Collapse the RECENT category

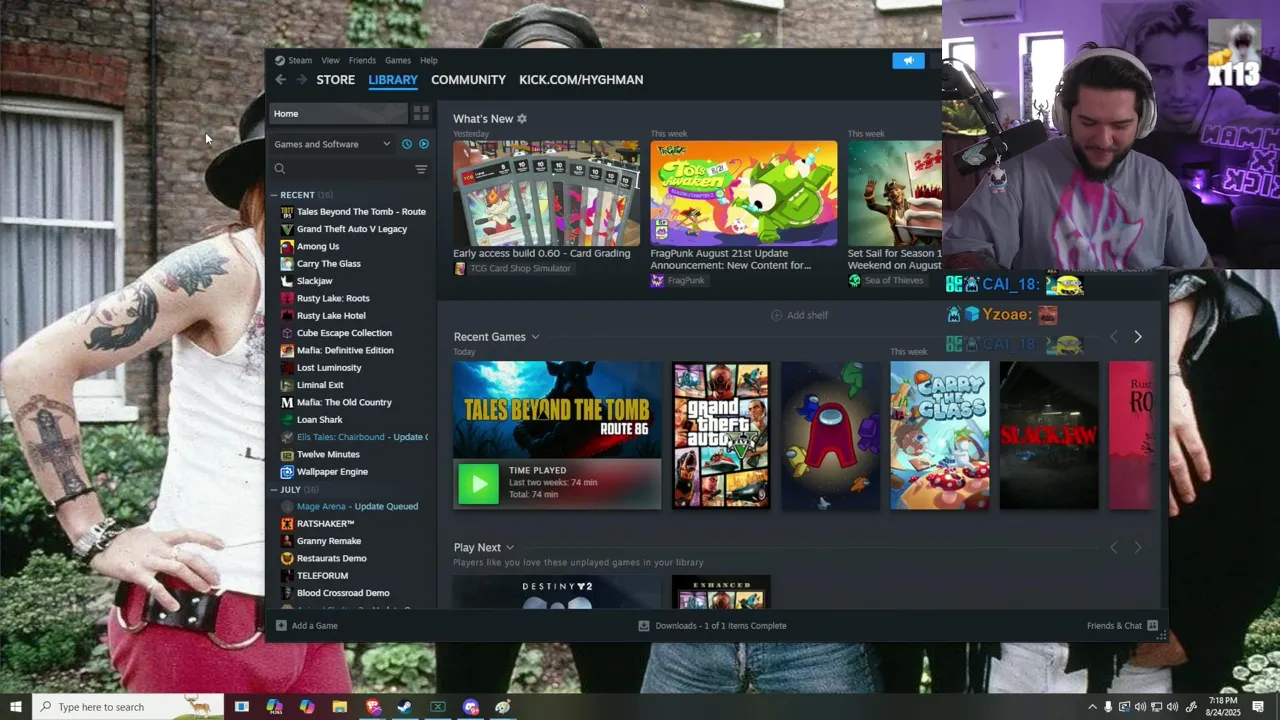(x=274, y=195)
